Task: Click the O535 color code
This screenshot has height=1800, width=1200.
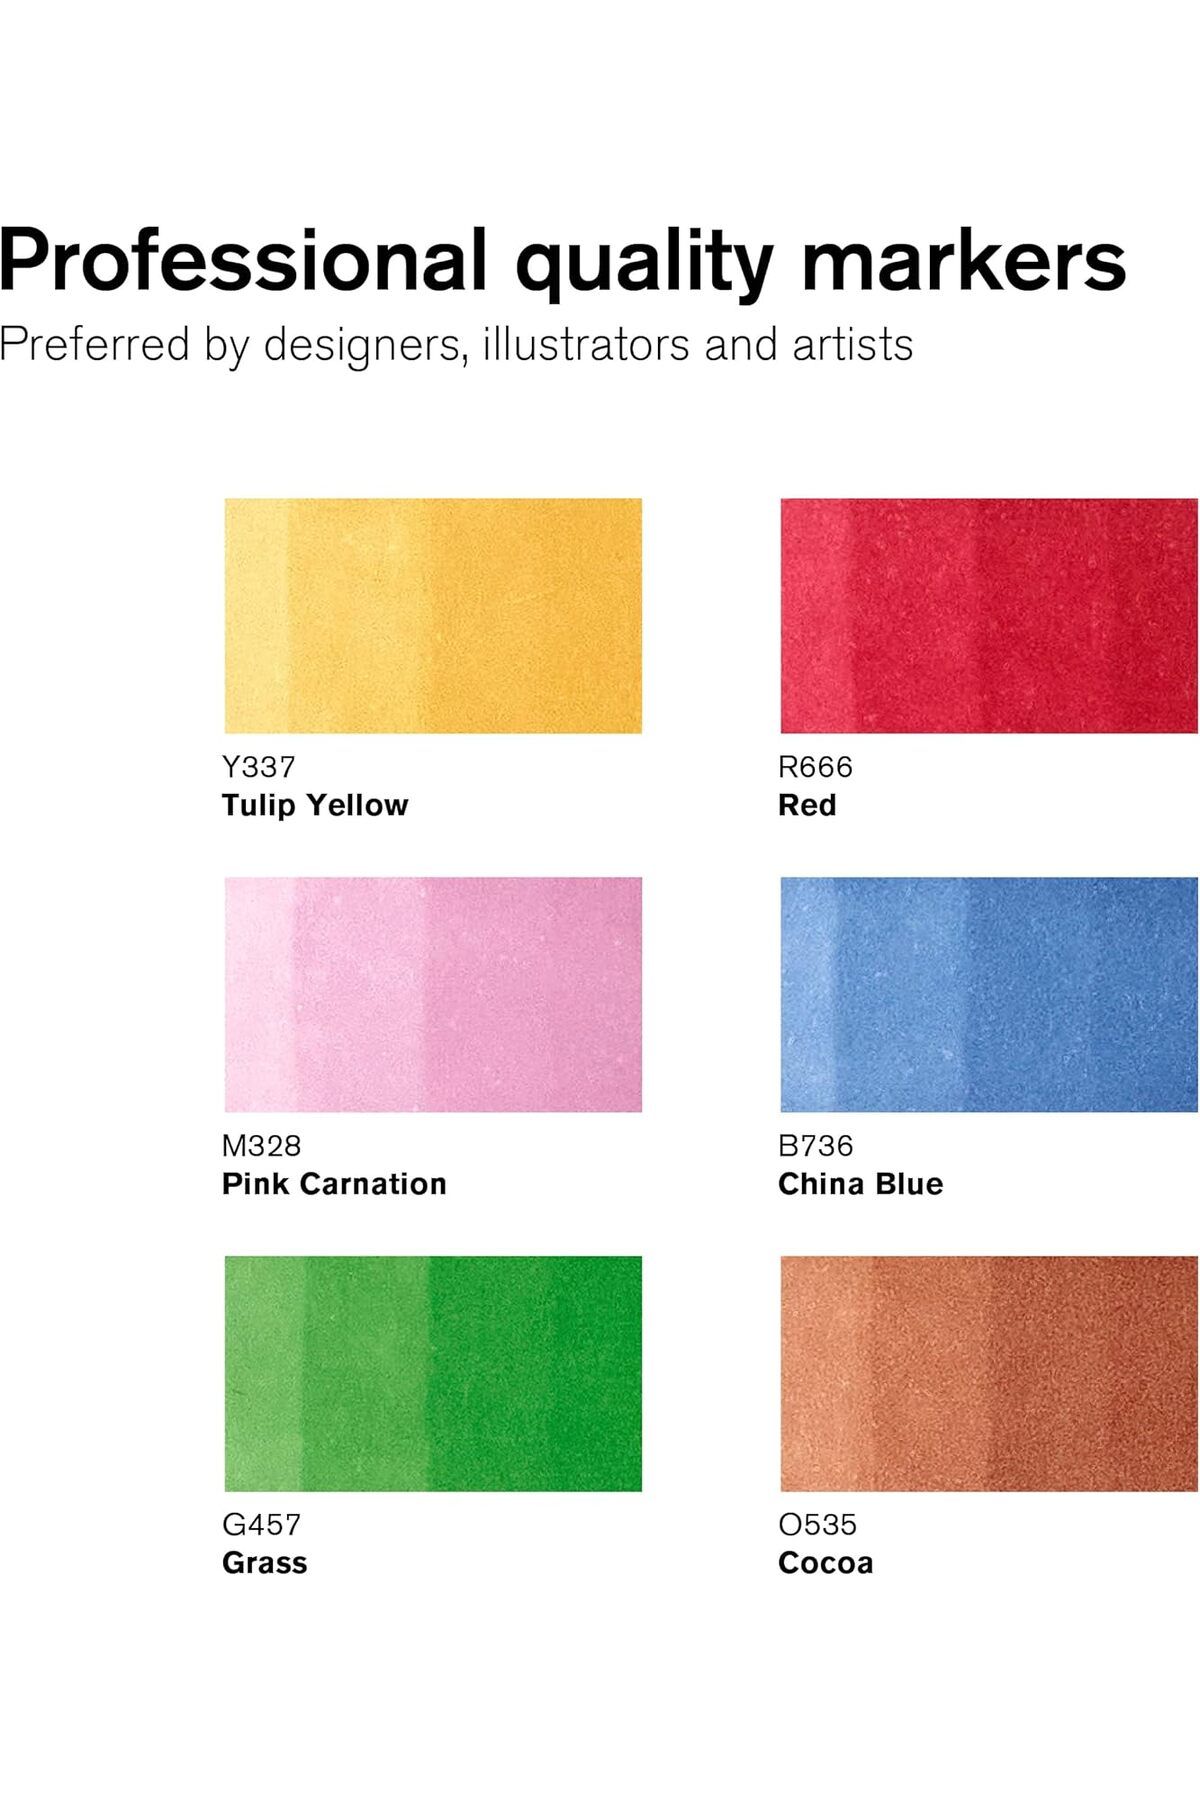Action: click(817, 1525)
